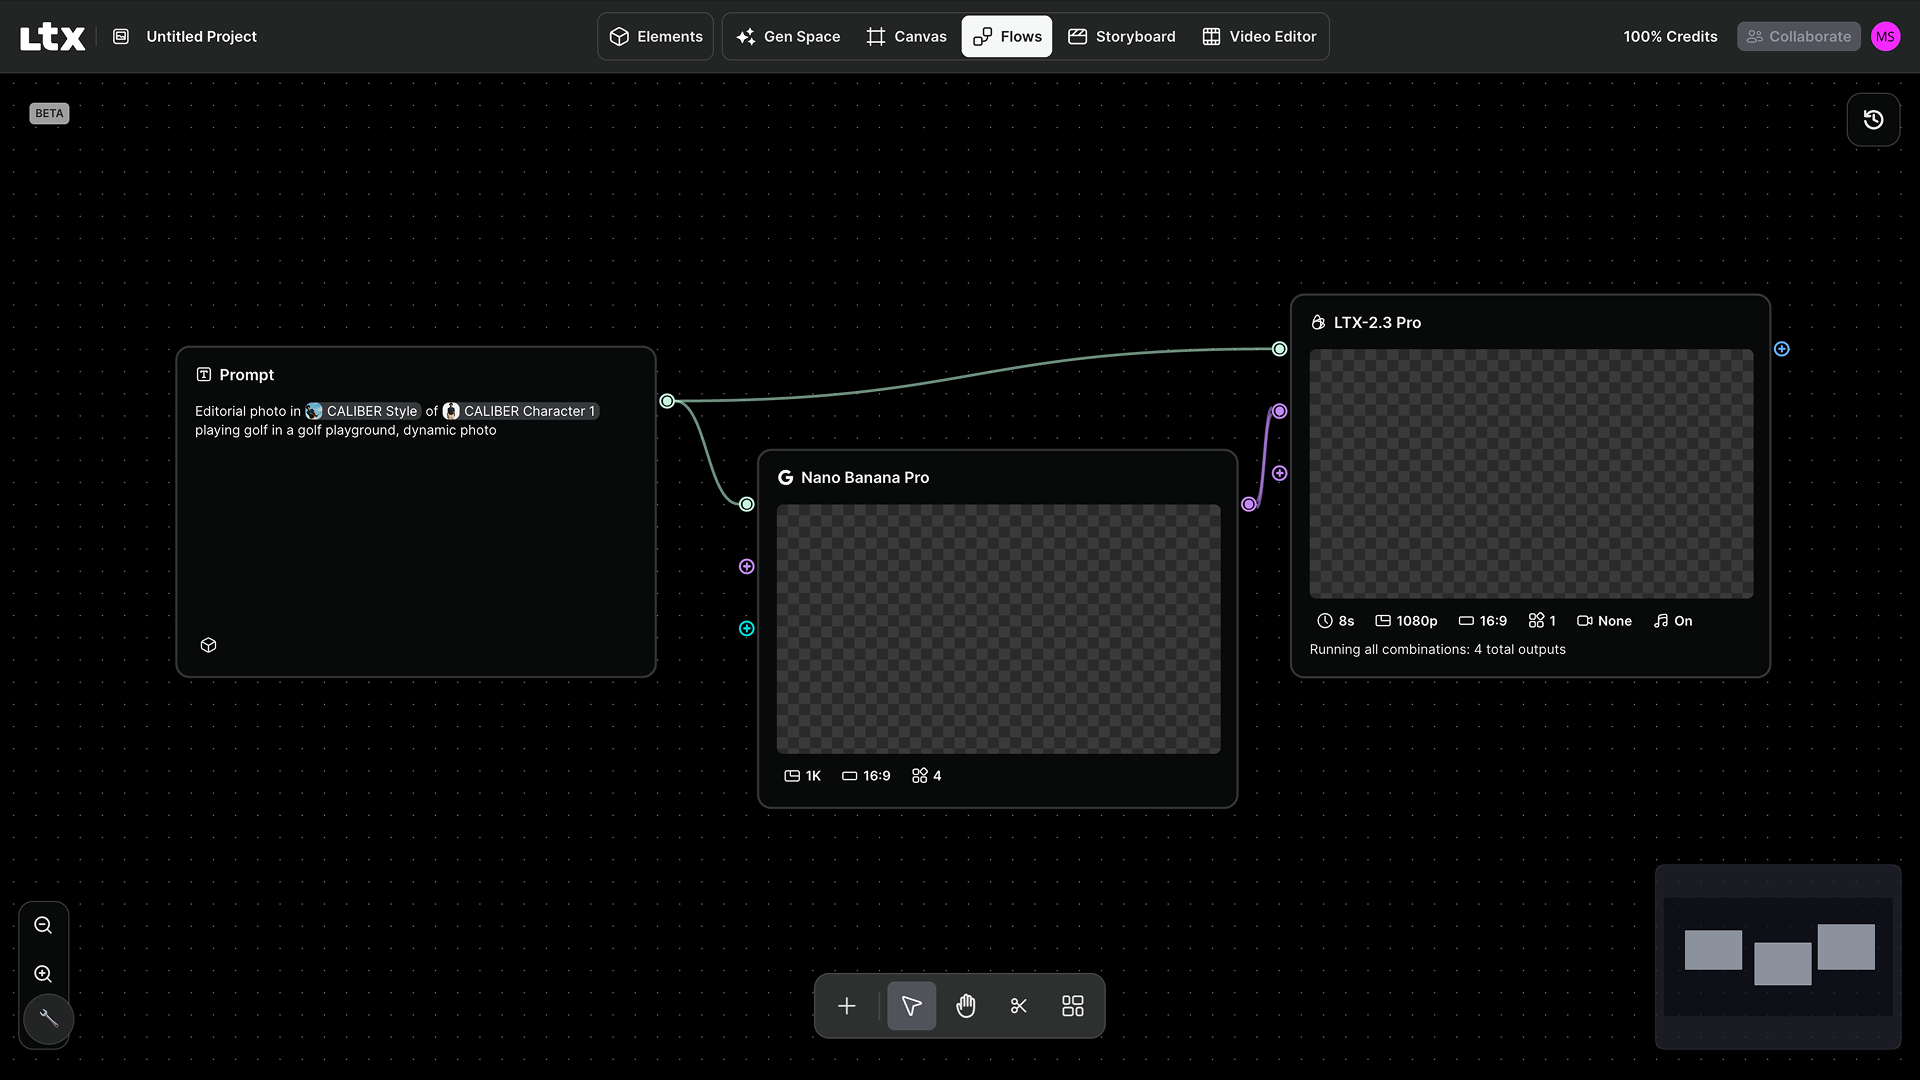Change the camera motion None setting
This screenshot has width=1920, height=1080.
coord(1604,621)
